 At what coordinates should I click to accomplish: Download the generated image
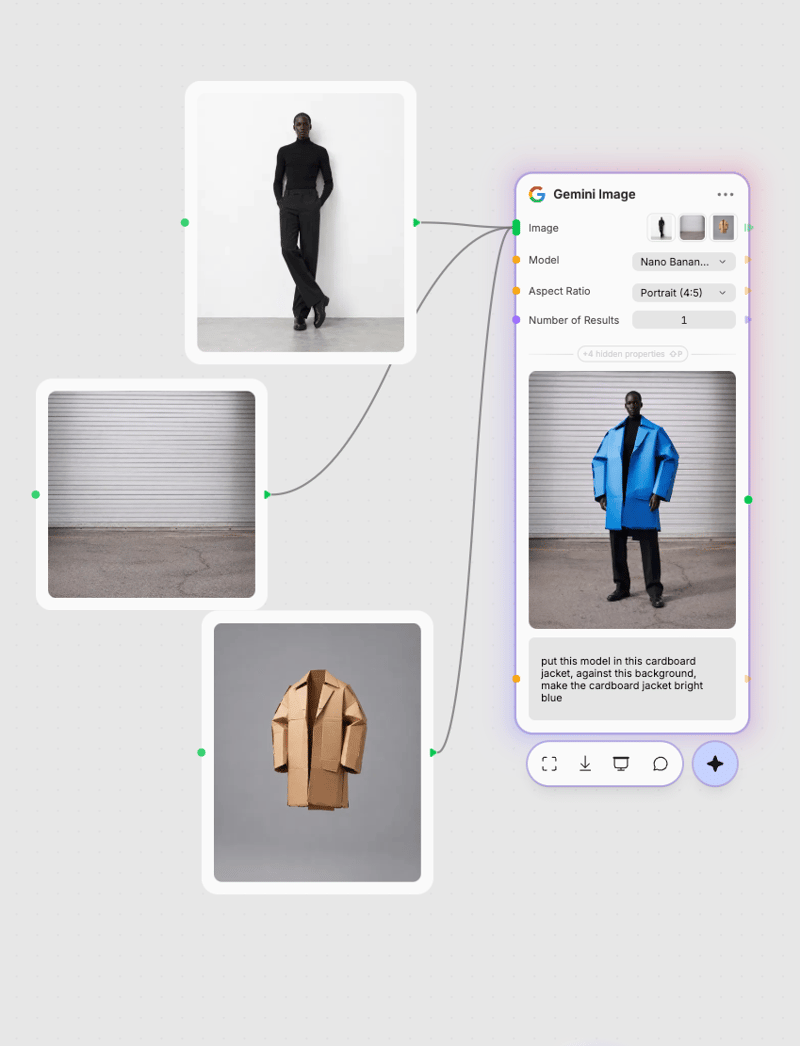tap(585, 764)
